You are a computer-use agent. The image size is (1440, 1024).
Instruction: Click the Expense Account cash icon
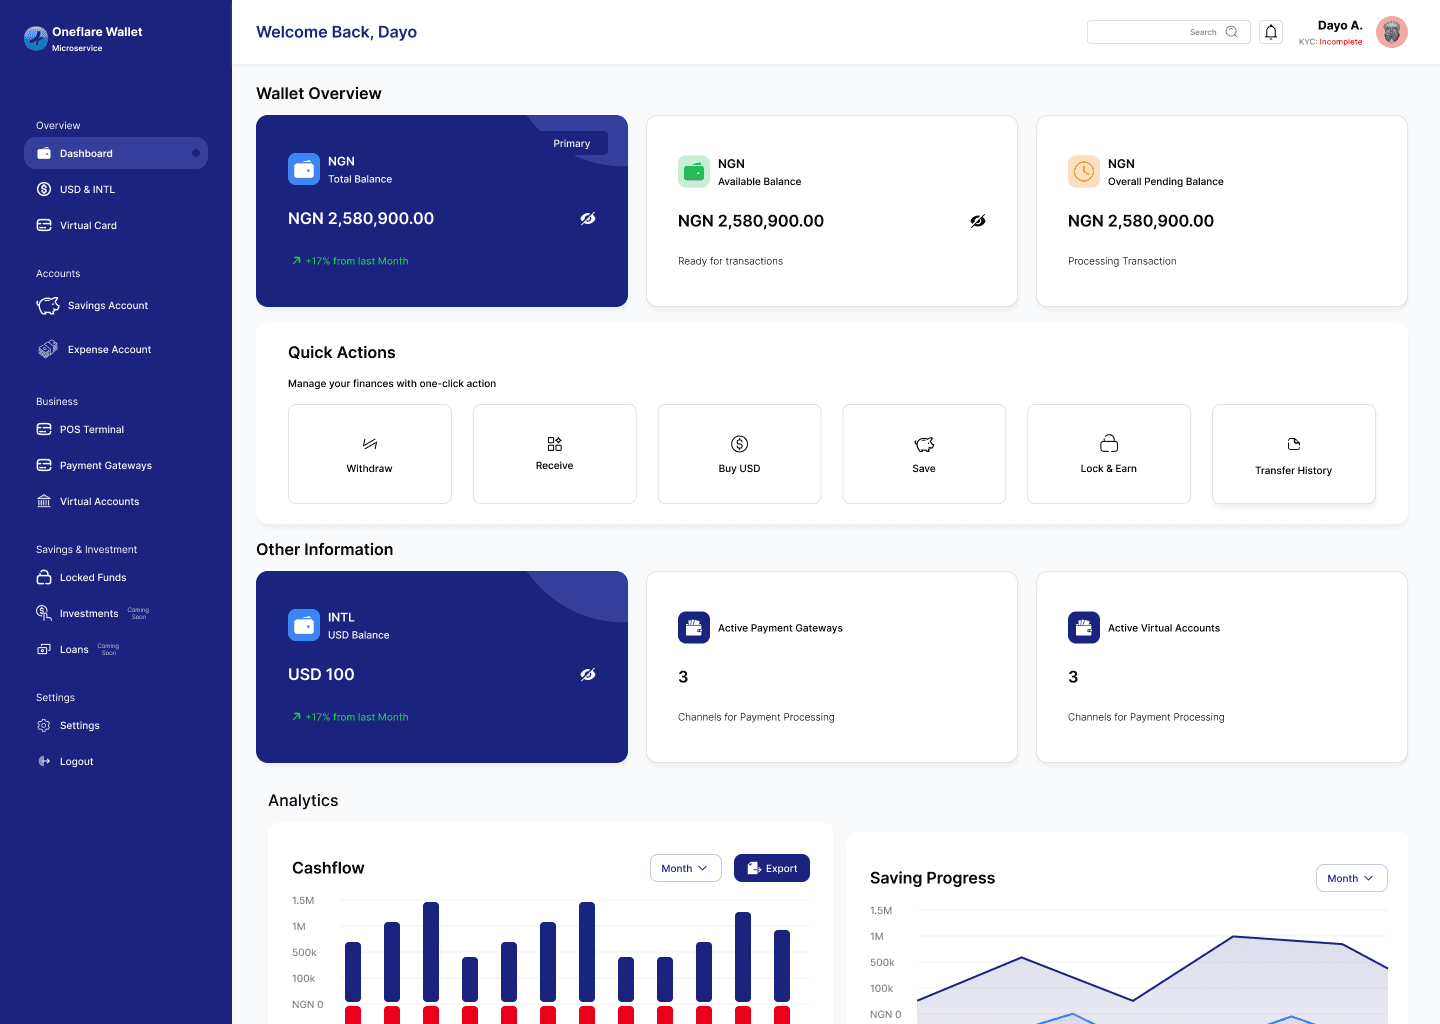pos(48,349)
